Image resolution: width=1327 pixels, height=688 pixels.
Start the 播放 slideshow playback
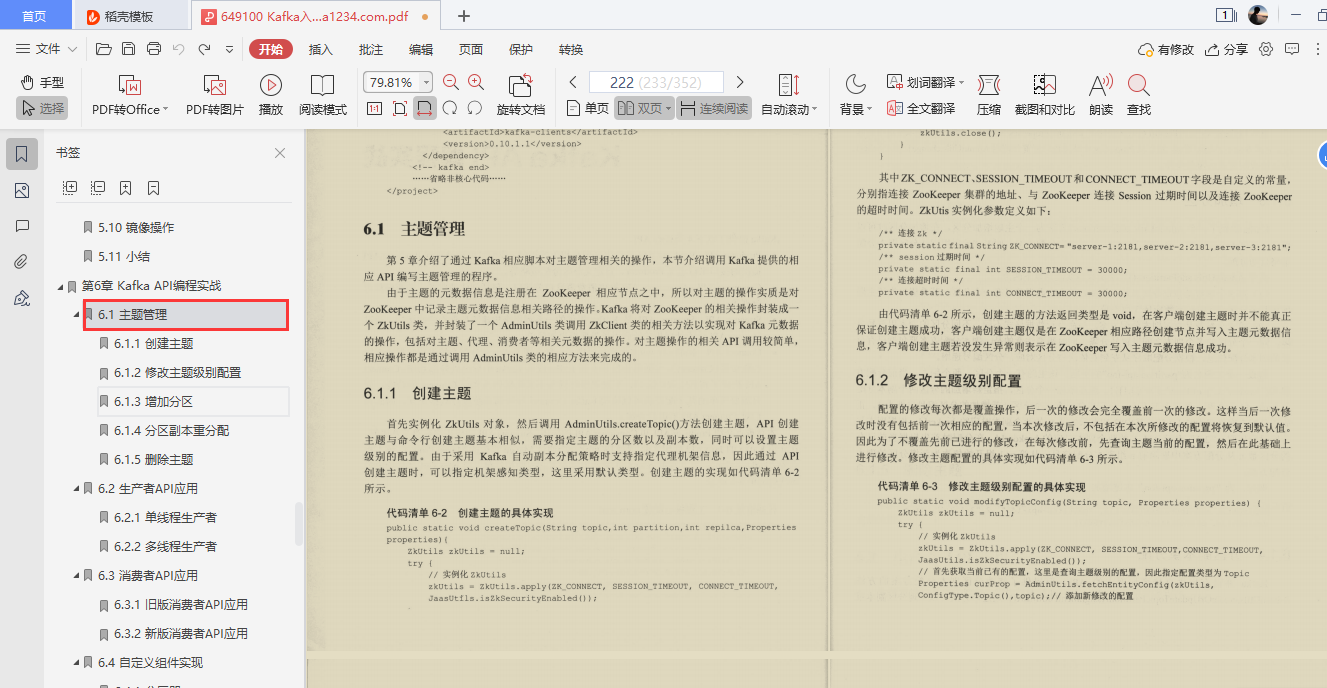click(x=270, y=94)
